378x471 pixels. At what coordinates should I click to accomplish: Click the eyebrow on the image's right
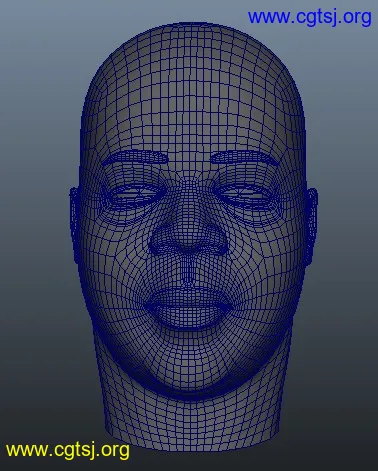coord(244,157)
